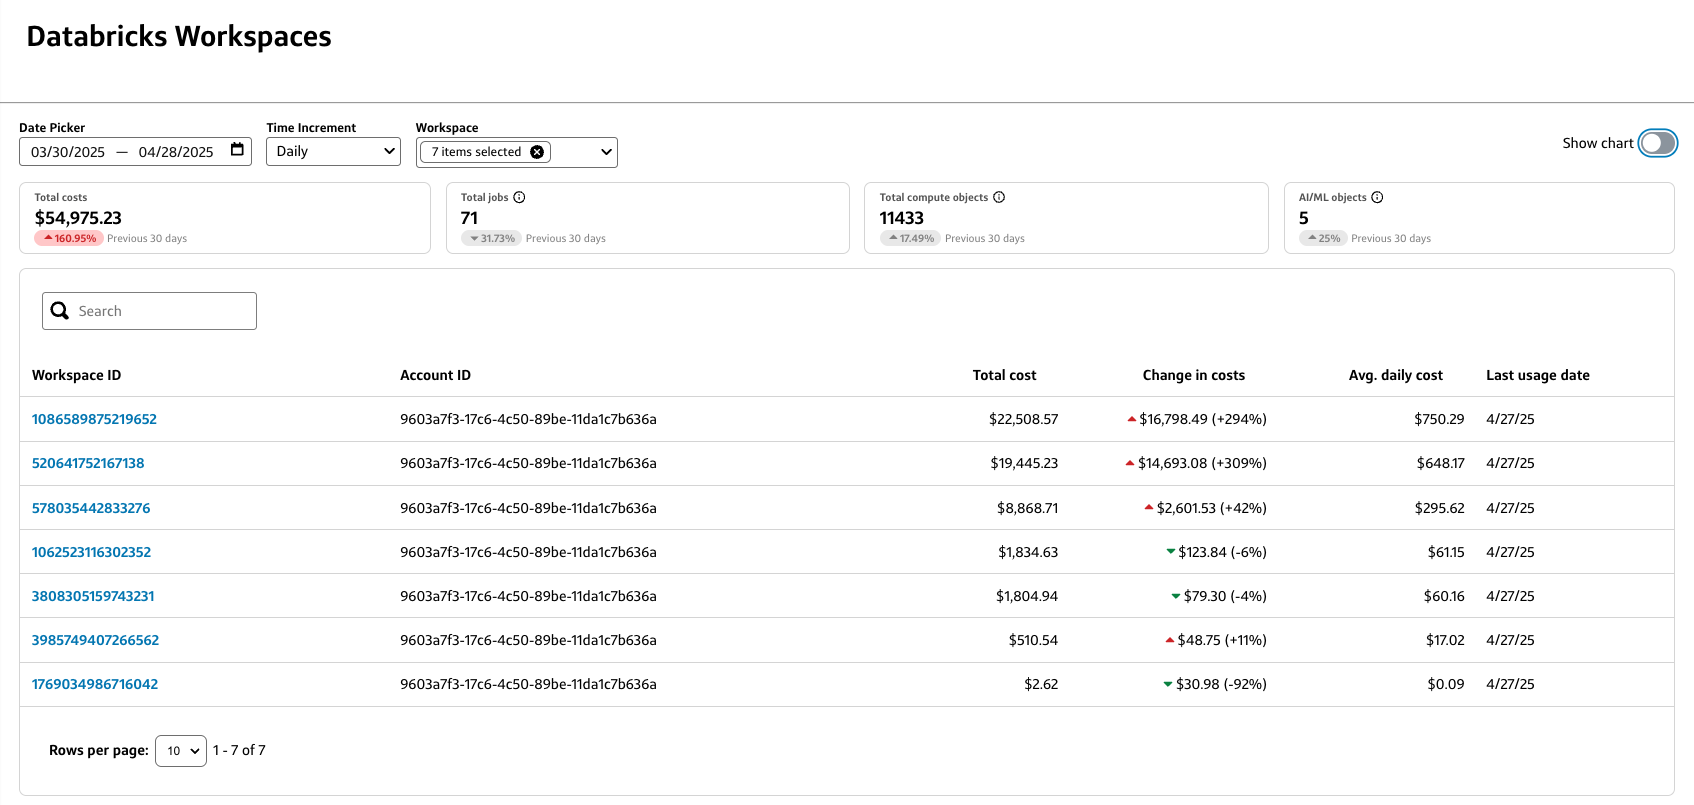Open workspace 3985749407266562
This screenshot has height=805, width=1694.
(x=95, y=640)
